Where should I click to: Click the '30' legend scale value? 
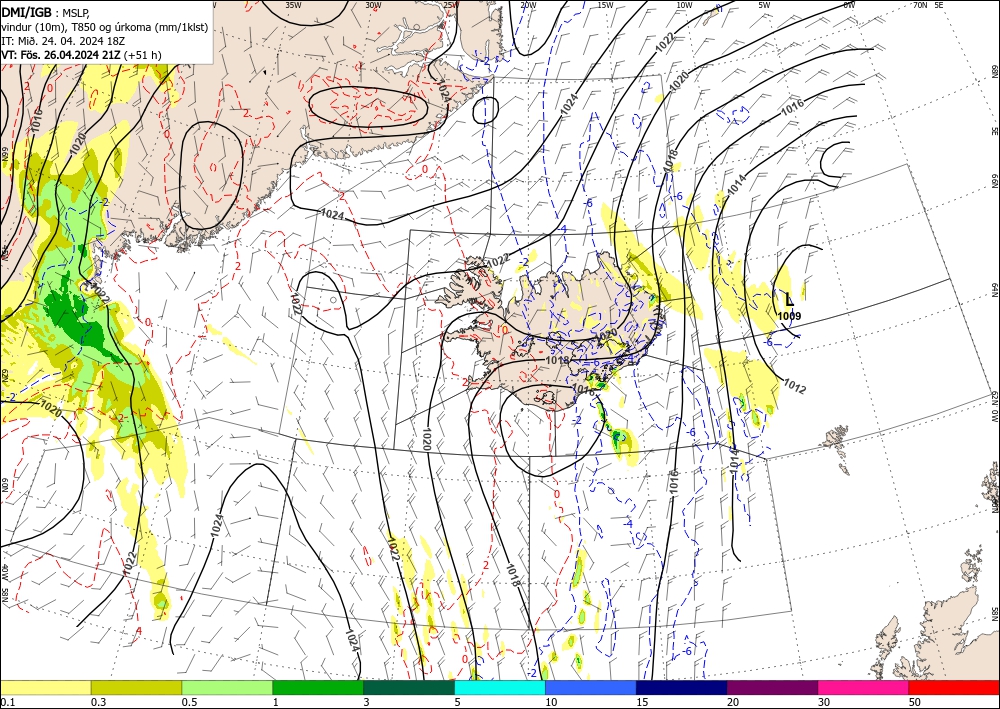[x=824, y=702]
